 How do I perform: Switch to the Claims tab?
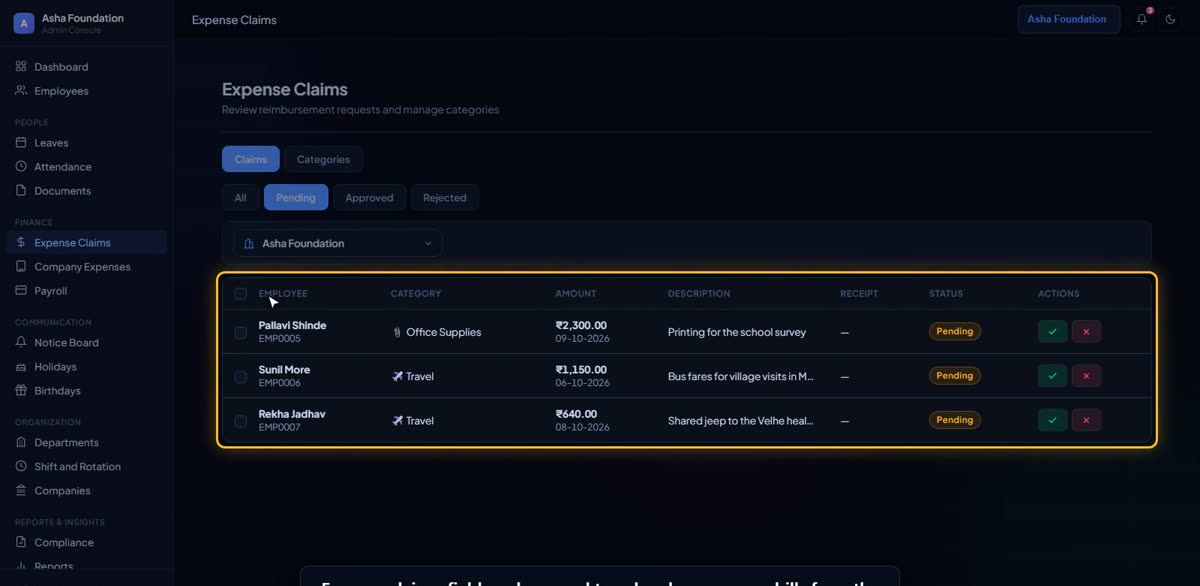coord(251,159)
